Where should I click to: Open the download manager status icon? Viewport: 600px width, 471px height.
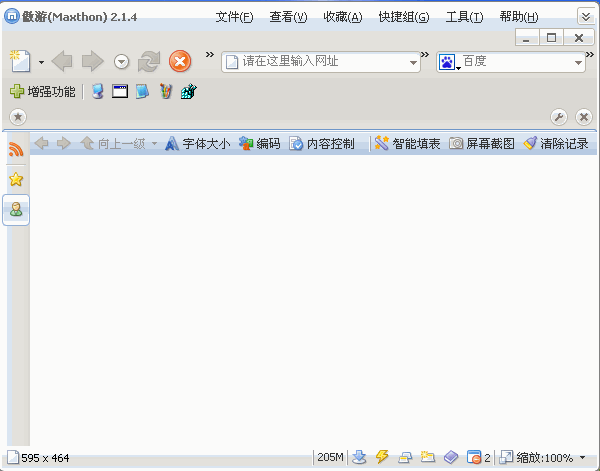[359, 457]
